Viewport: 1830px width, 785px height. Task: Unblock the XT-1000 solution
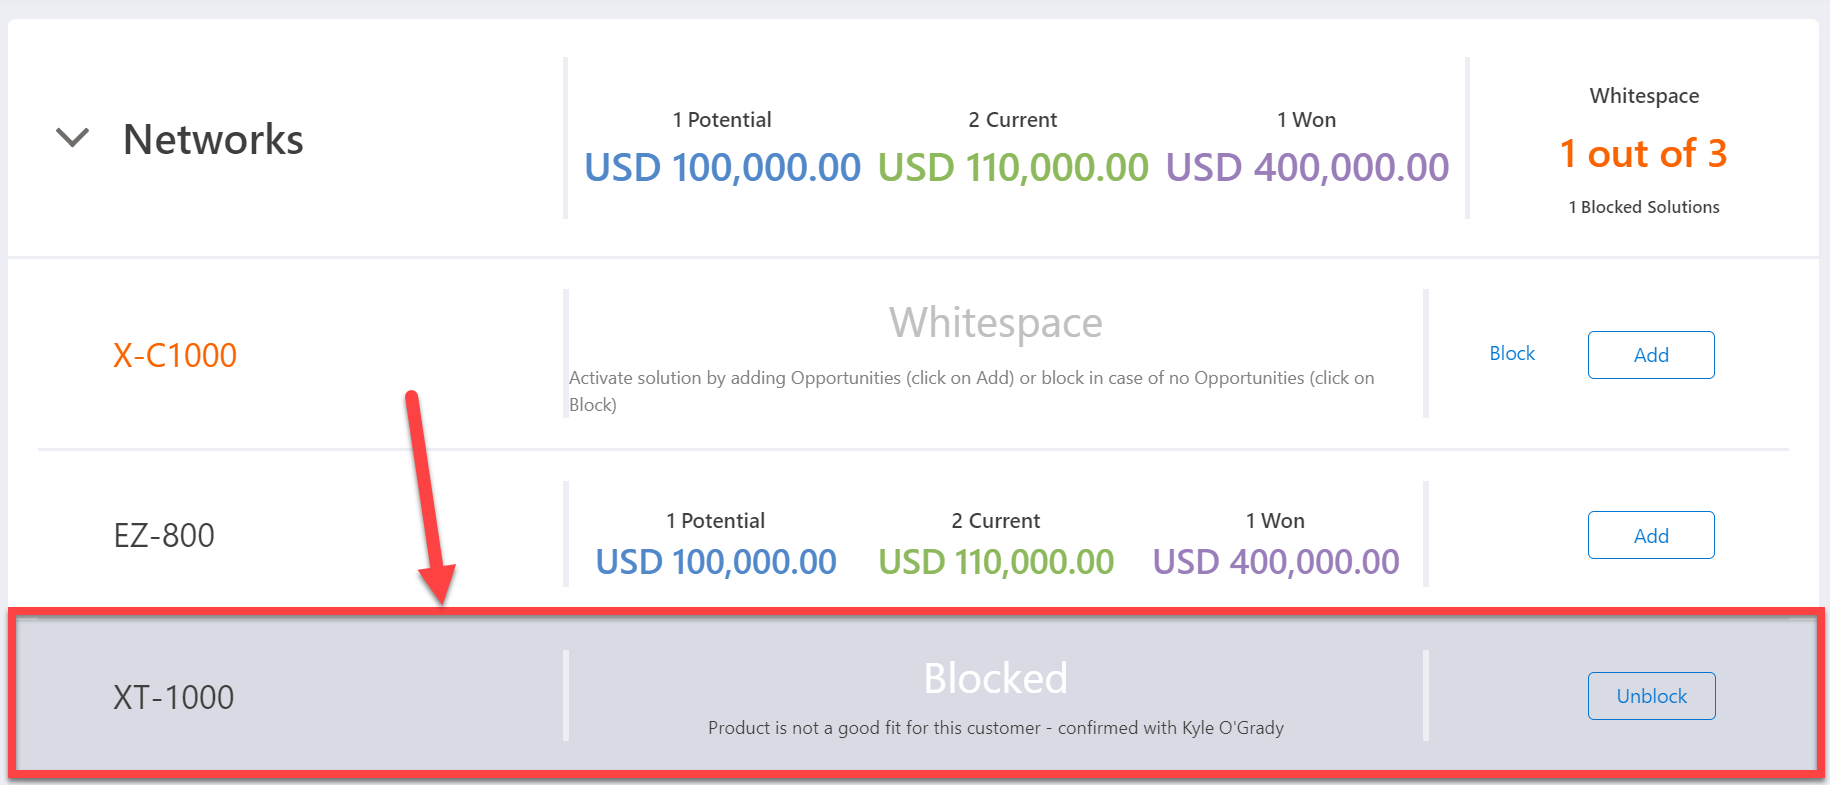pos(1651,696)
